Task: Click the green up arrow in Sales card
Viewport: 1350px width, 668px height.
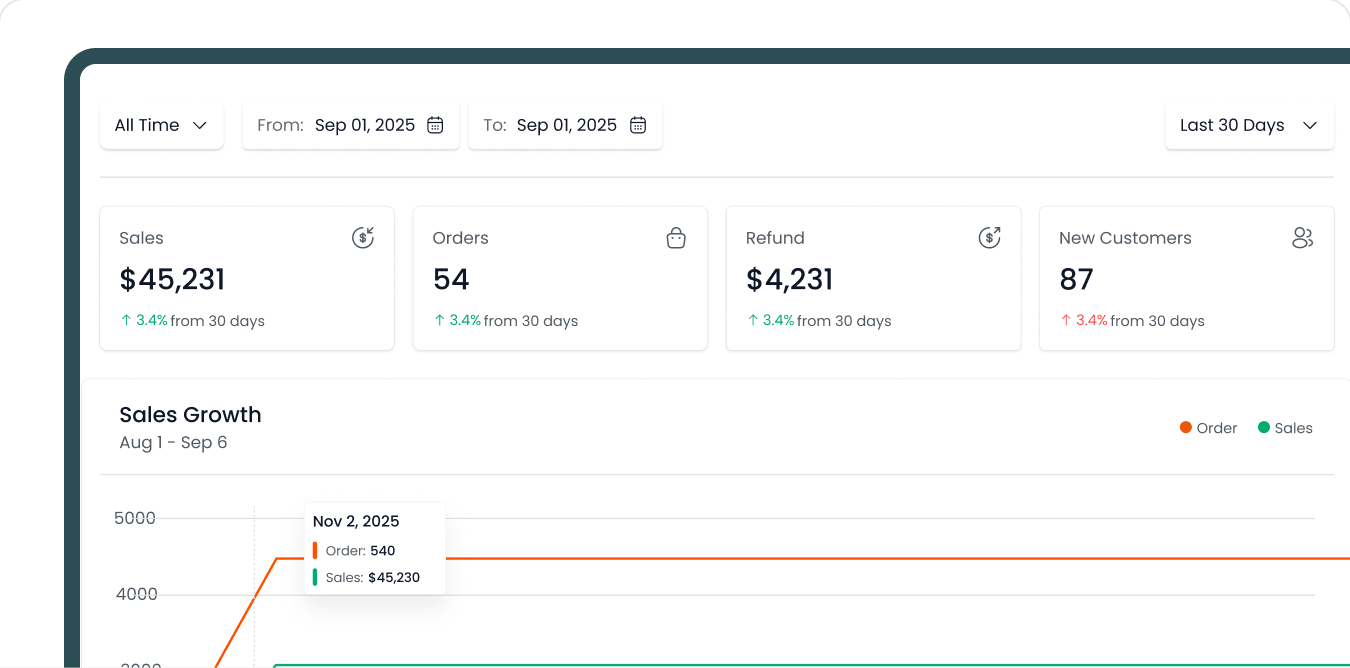Action: point(126,321)
